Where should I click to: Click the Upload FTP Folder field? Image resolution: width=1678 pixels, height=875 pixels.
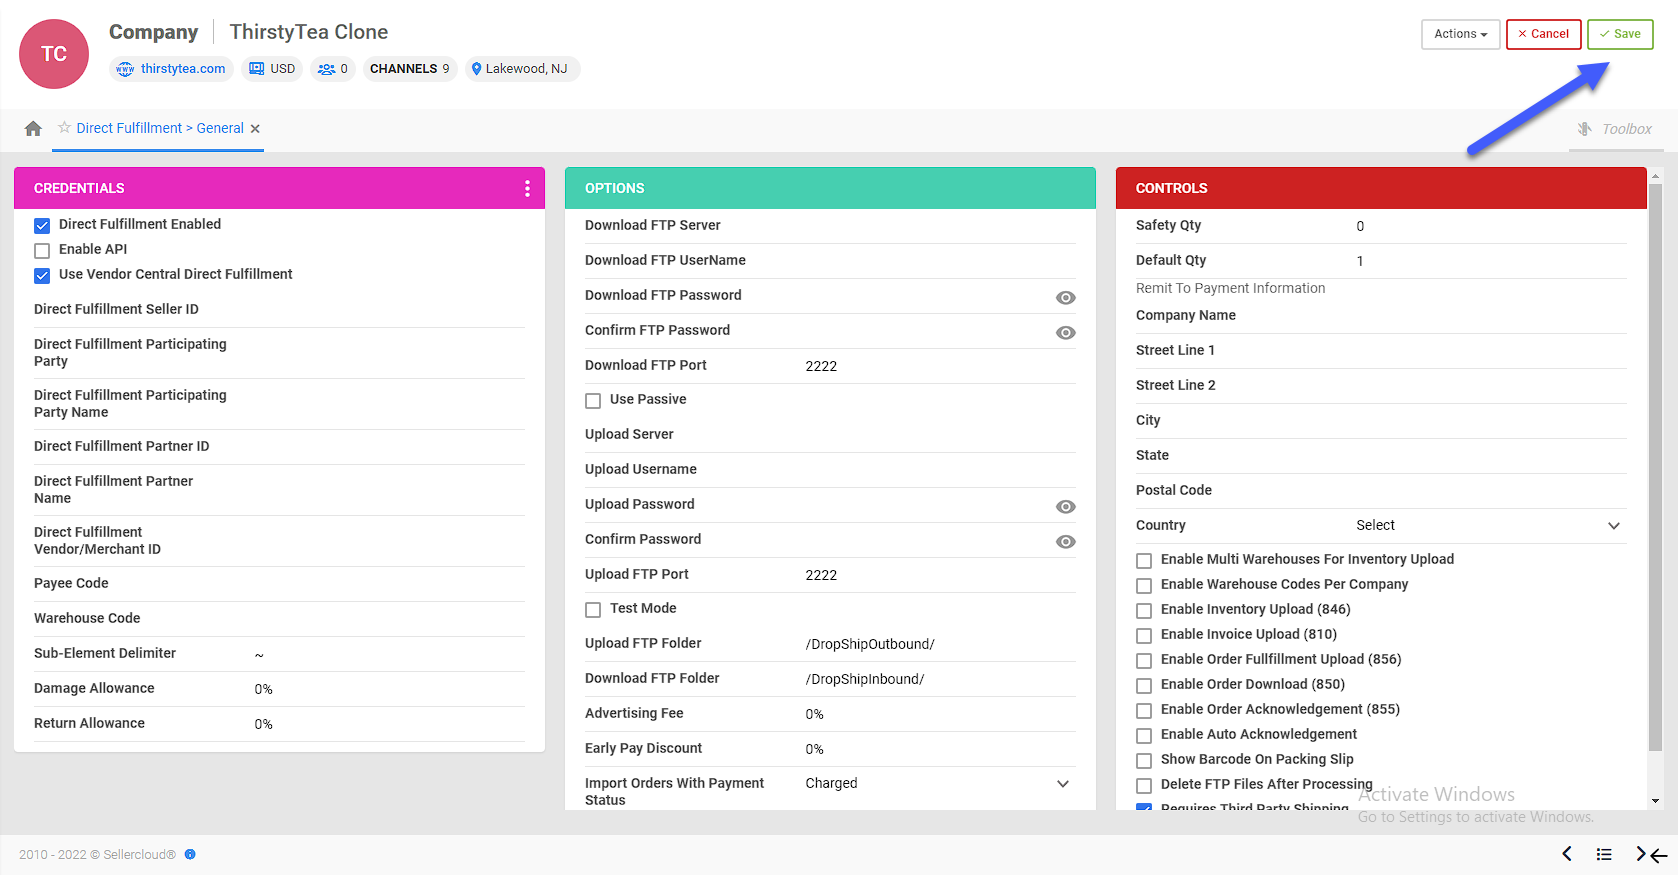point(939,644)
